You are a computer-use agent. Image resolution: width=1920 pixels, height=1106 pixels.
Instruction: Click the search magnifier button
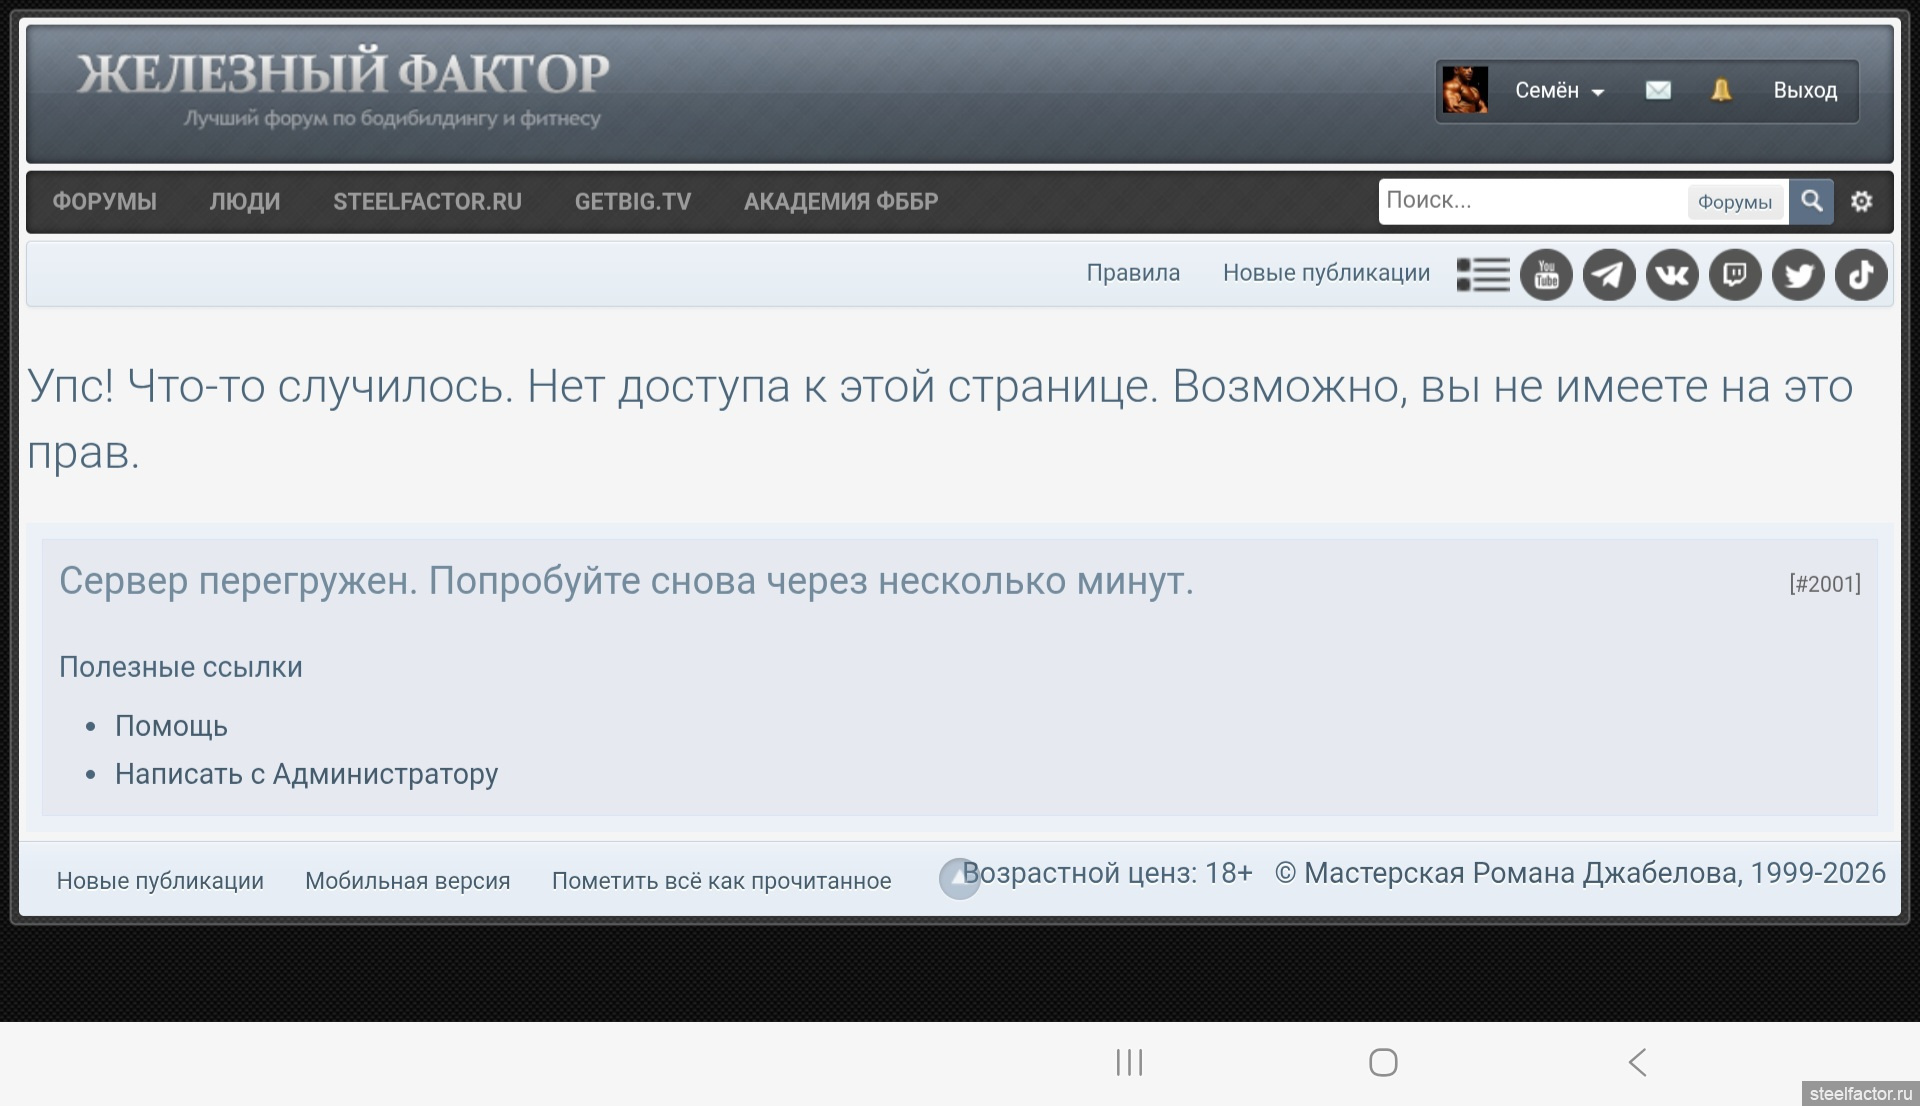1811,201
